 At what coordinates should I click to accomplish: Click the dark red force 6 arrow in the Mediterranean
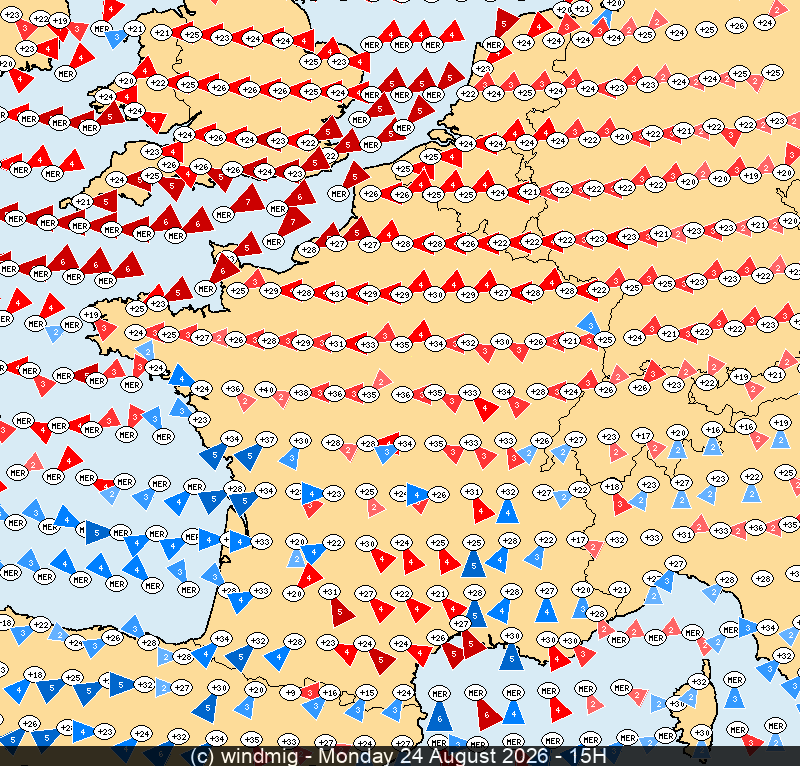(x=487, y=714)
